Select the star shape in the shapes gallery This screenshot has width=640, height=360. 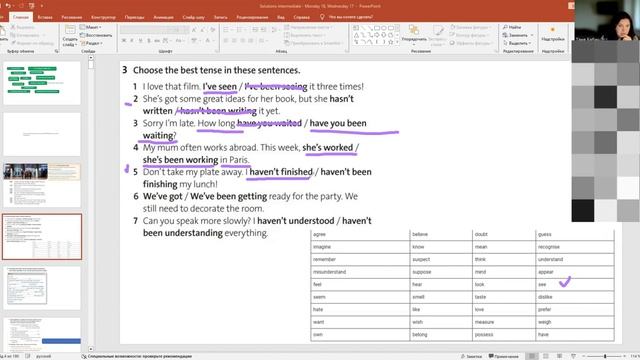click(x=391, y=42)
